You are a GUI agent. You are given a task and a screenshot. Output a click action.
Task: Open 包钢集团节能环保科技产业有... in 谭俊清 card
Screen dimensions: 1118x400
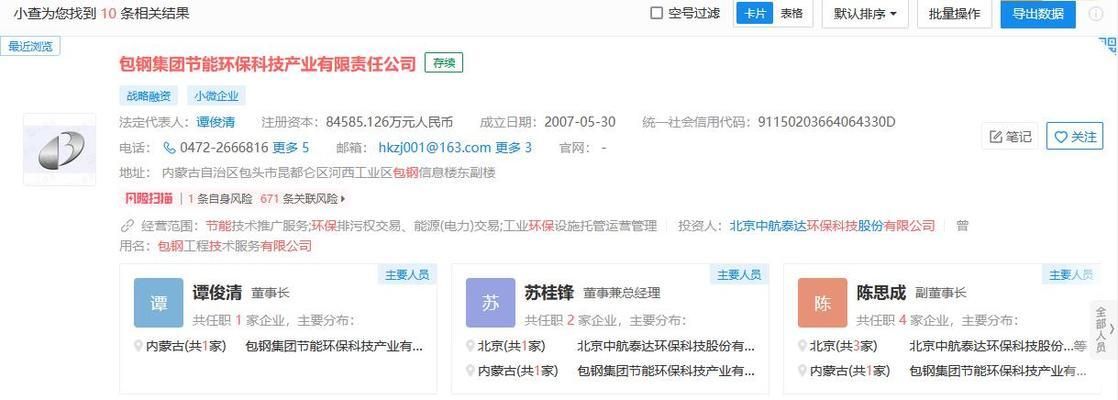point(334,347)
